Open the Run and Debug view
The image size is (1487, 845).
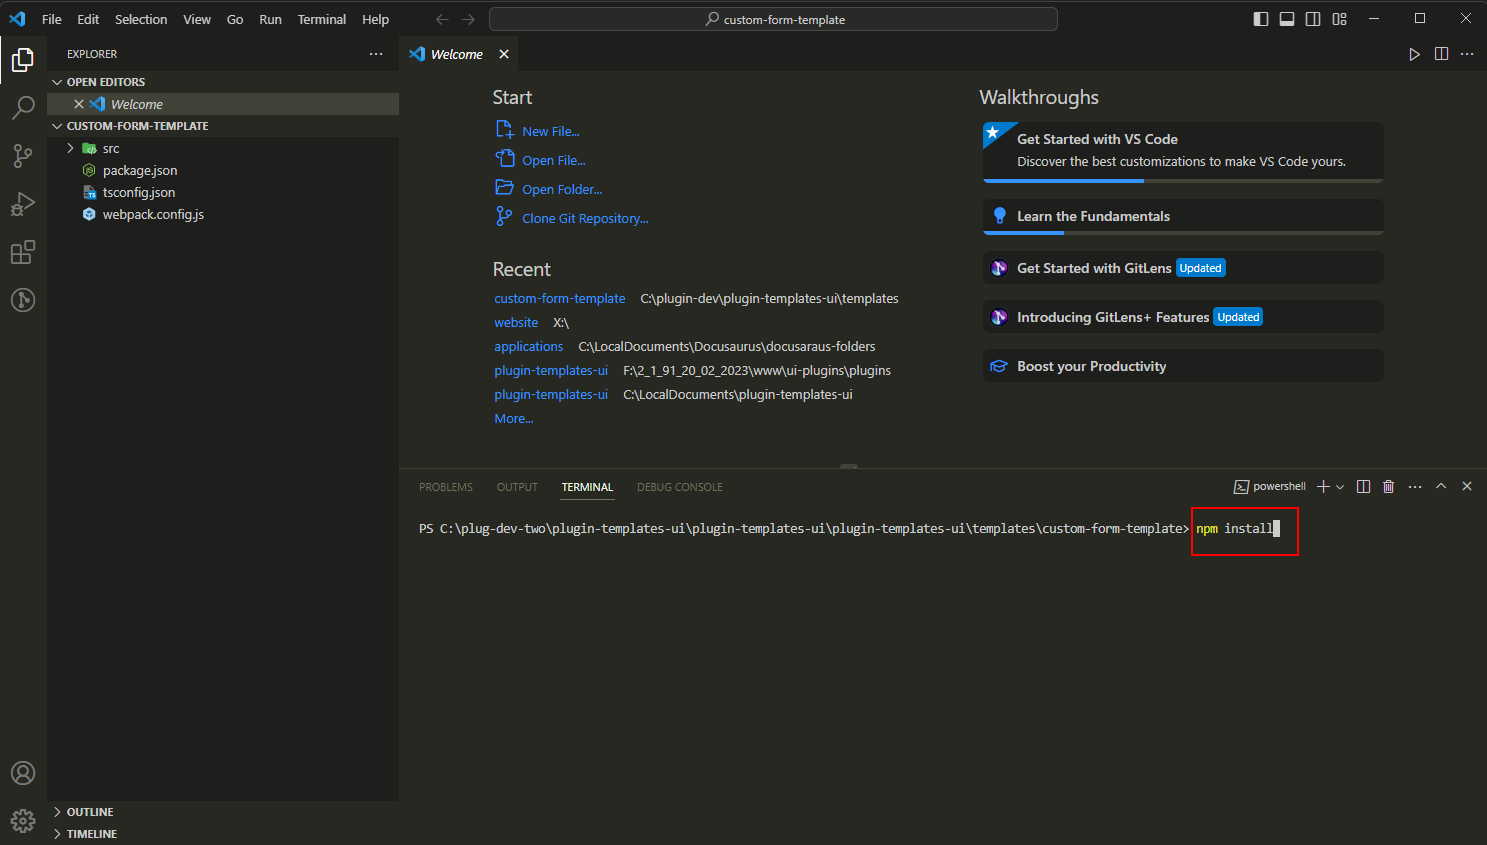[23, 204]
